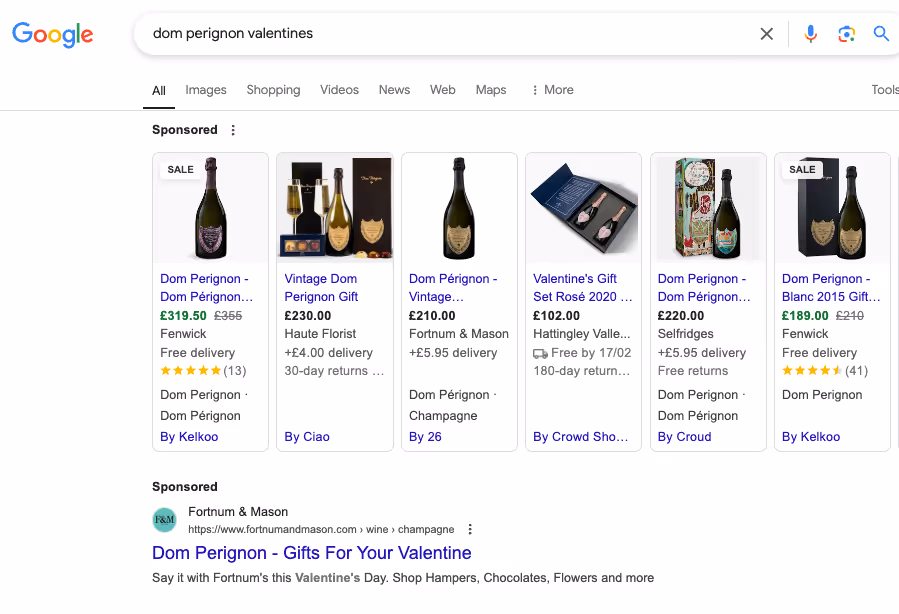Select the All tab
Screen dimensions: 899x614
coord(159,91)
